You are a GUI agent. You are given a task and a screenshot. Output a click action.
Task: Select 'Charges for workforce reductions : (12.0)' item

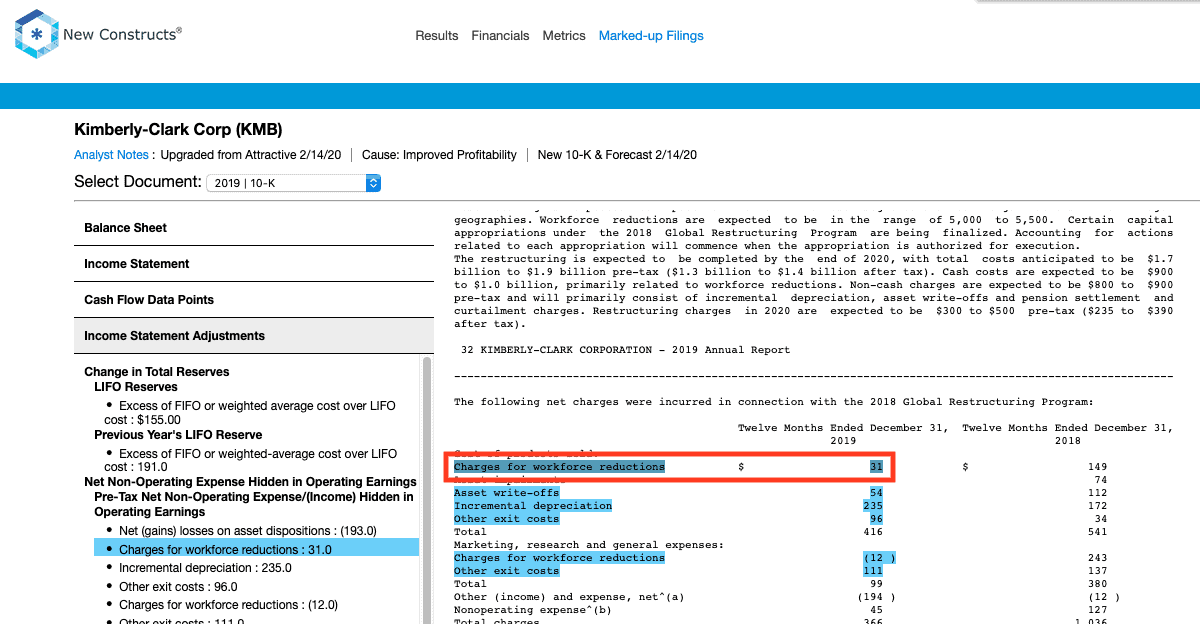tap(228, 605)
